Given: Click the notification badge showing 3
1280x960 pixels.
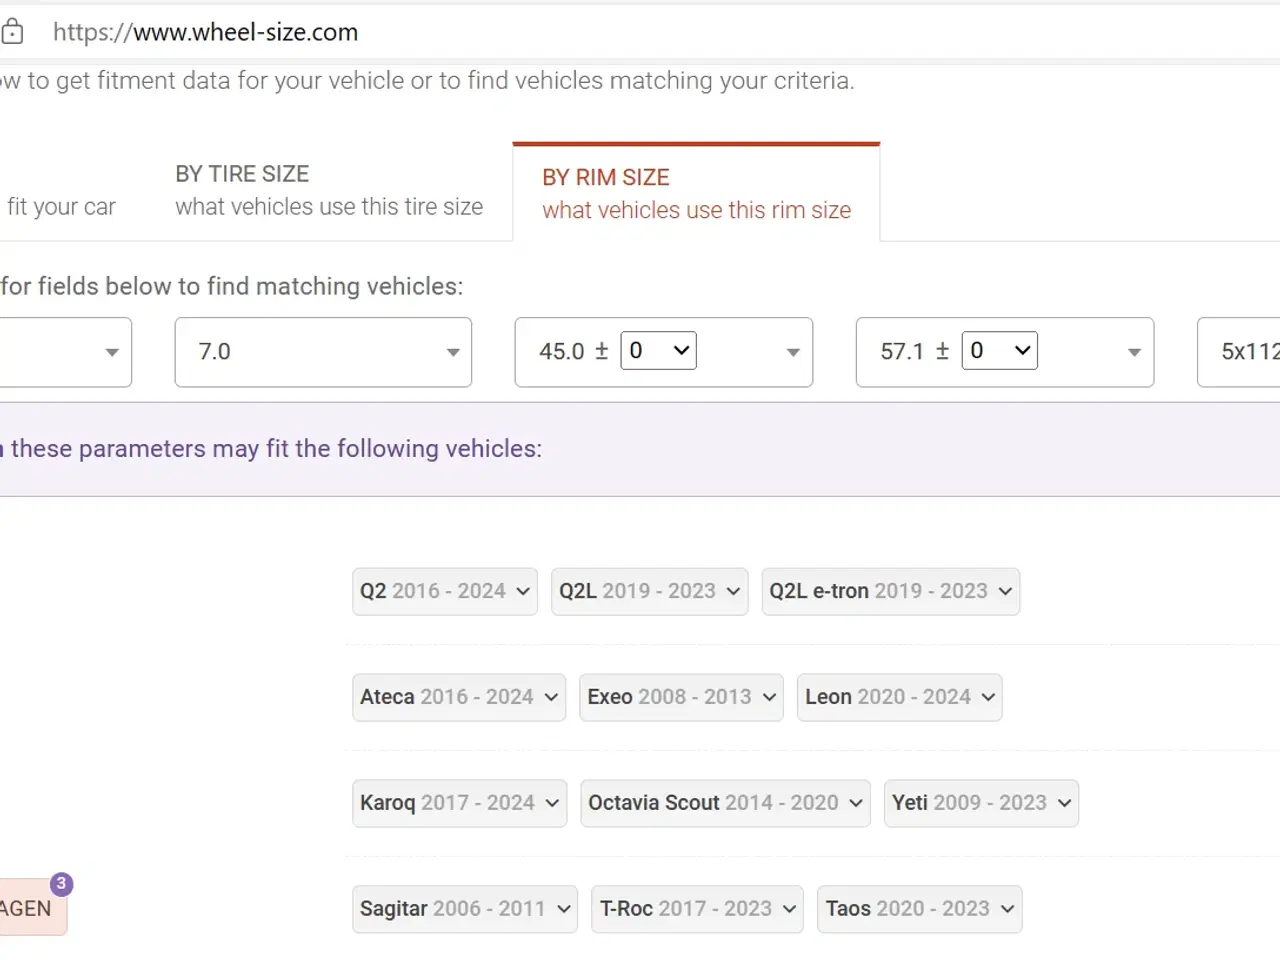Looking at the screenshot, I should click(x=61, y=884).
